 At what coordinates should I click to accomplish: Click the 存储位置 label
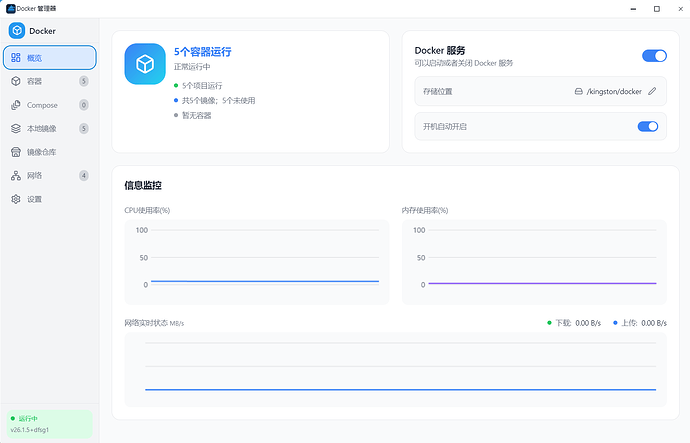tap(437, 92)
